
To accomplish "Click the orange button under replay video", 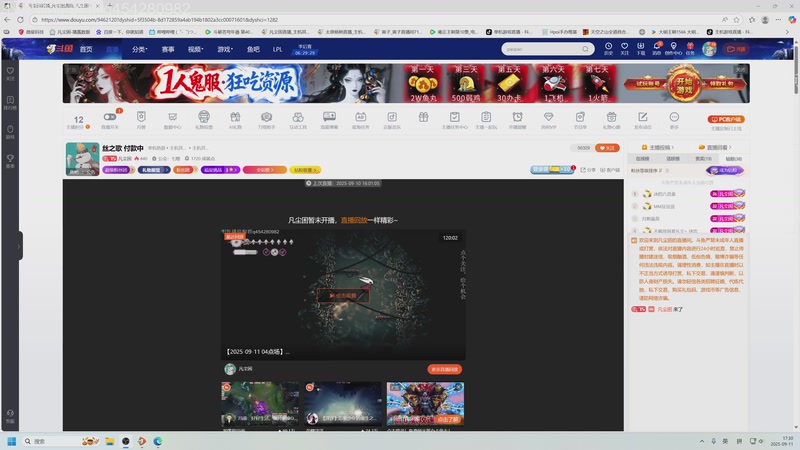I will coord(444,369).
